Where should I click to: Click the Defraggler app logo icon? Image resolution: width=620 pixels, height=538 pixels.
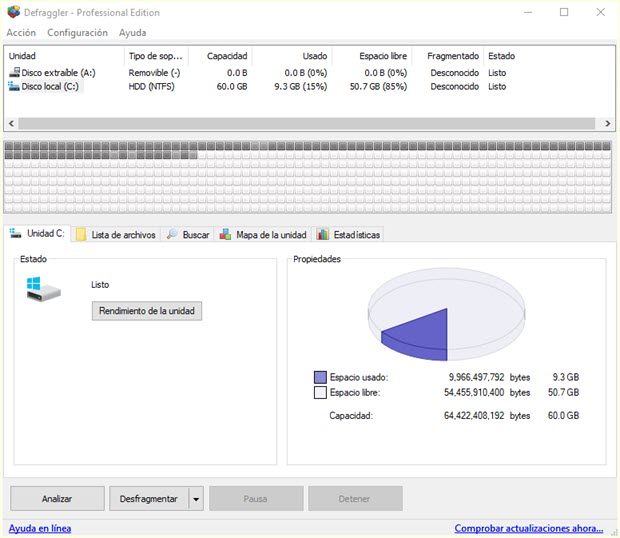[x=13, y=12]
